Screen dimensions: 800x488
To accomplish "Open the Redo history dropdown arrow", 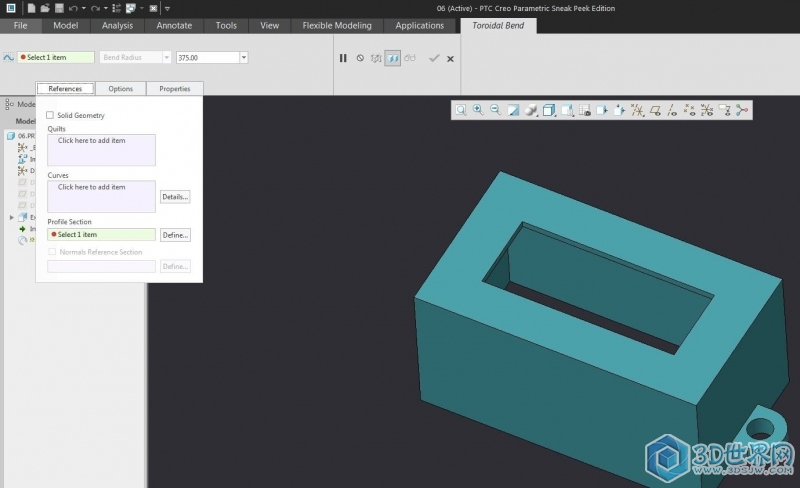I will pos(106,8).
